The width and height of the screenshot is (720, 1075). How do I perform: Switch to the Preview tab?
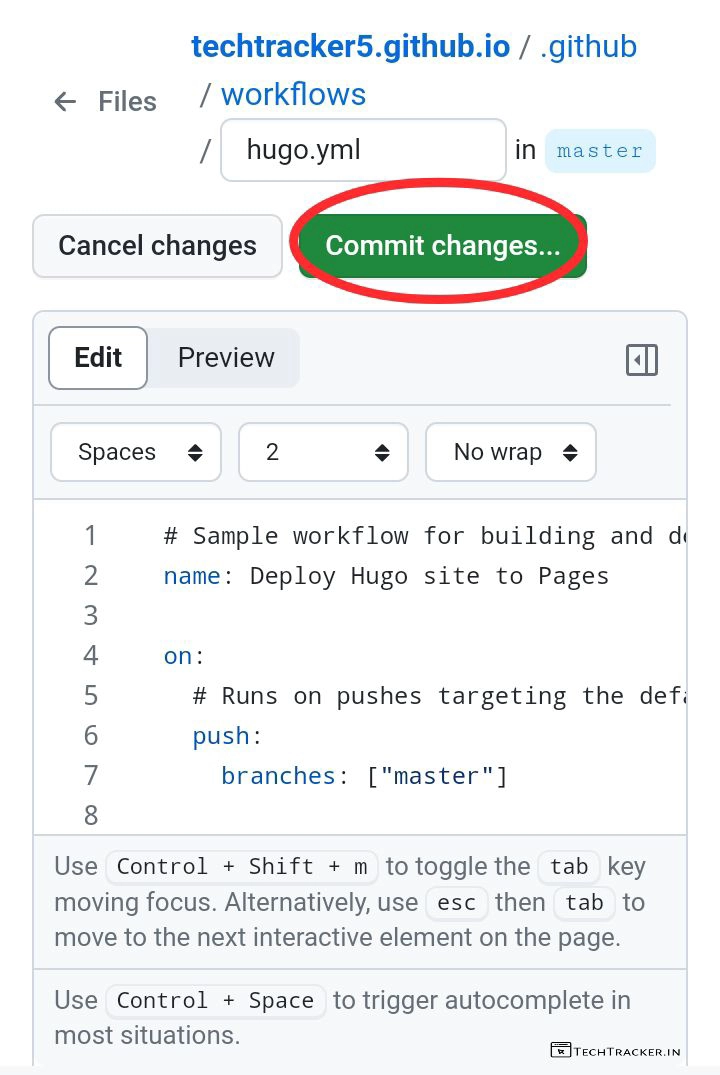pyautogui.click(x=226, y=358)
